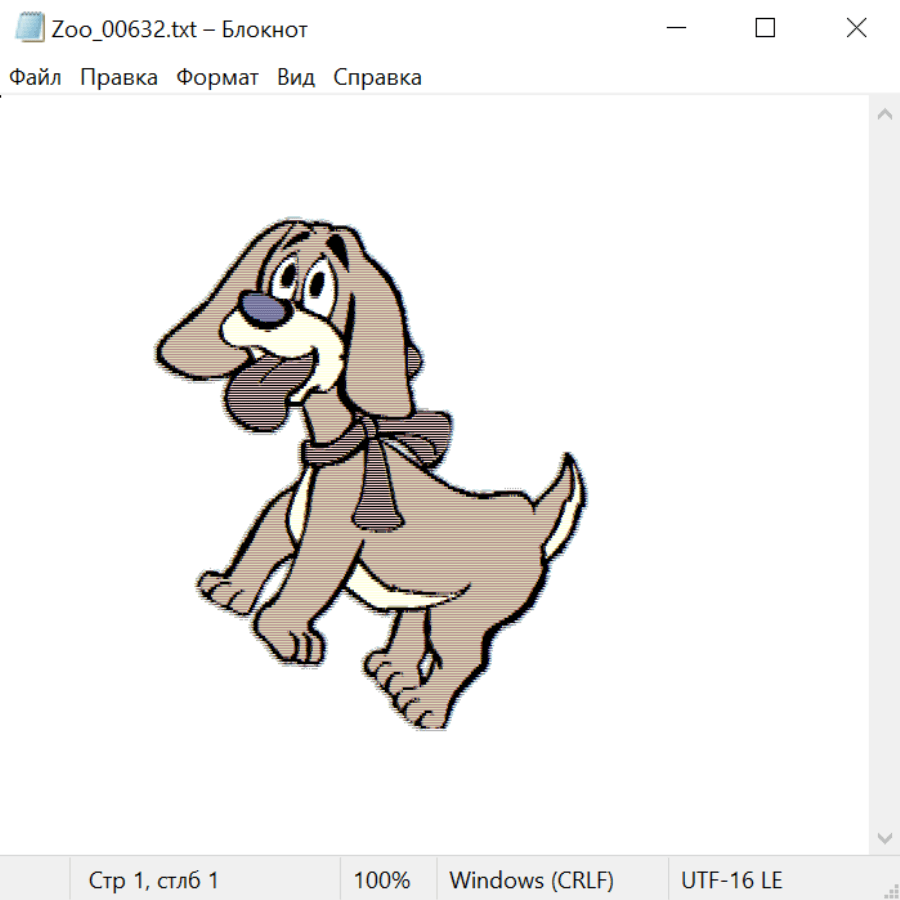
Task: Click the Notepad icon in title bar
Action: coord(29,28)
